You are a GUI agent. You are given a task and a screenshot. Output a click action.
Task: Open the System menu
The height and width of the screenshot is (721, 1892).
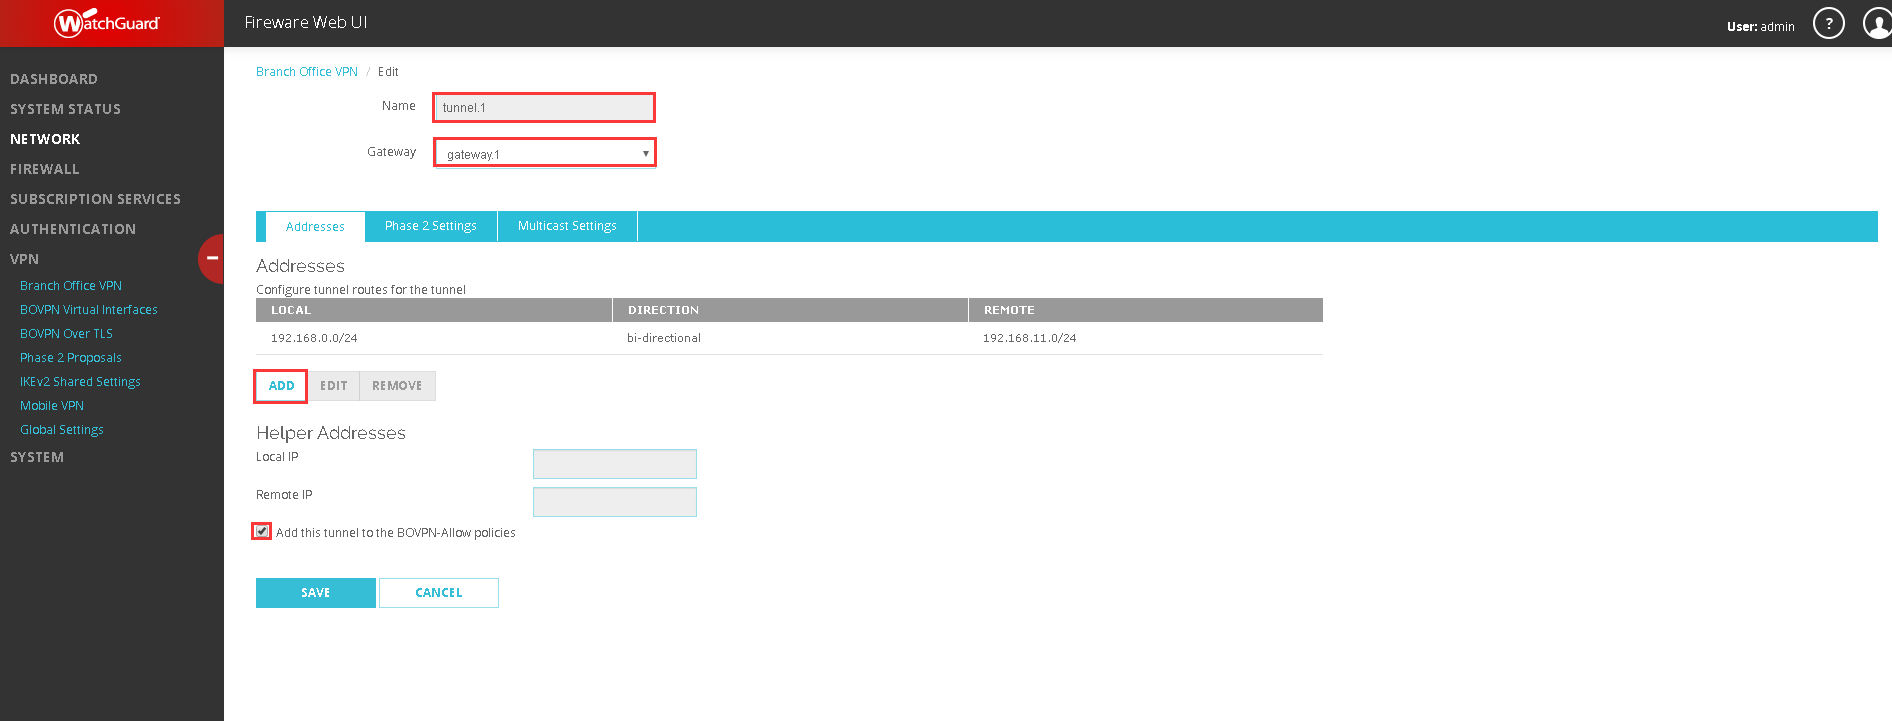tap(37, 457)
